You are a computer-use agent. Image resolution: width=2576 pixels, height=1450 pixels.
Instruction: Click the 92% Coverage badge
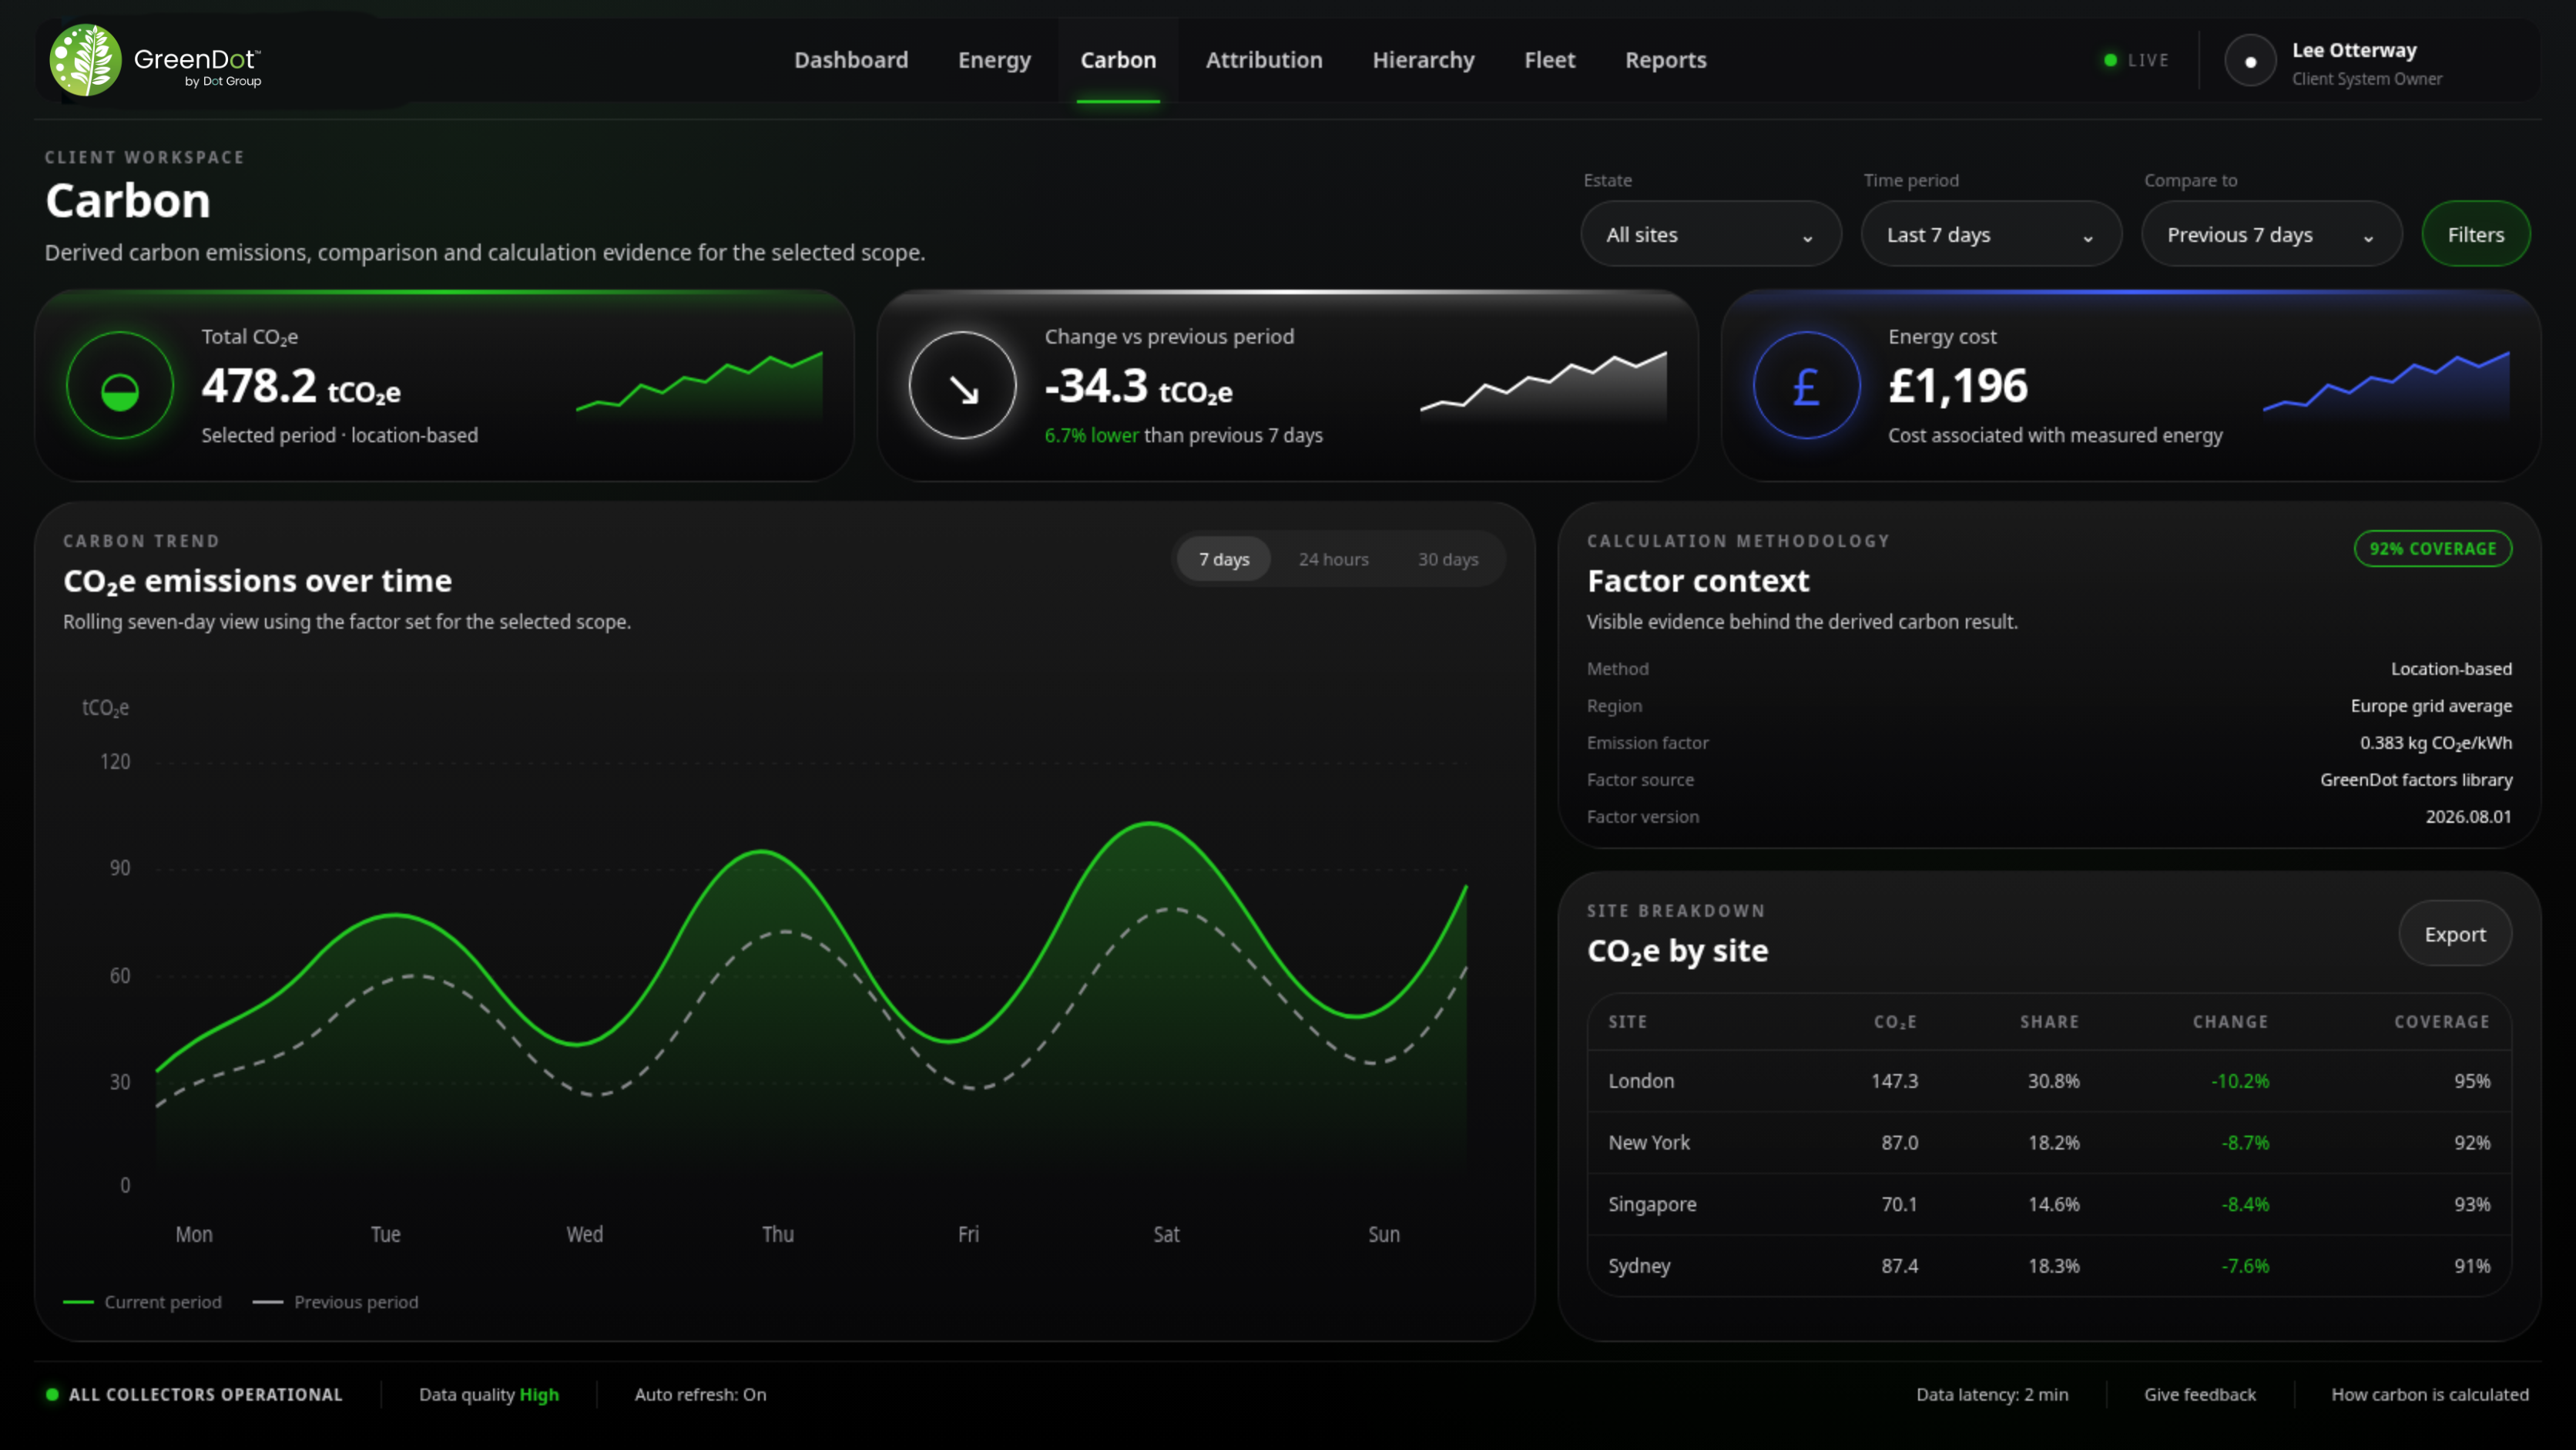[2433, 549]
